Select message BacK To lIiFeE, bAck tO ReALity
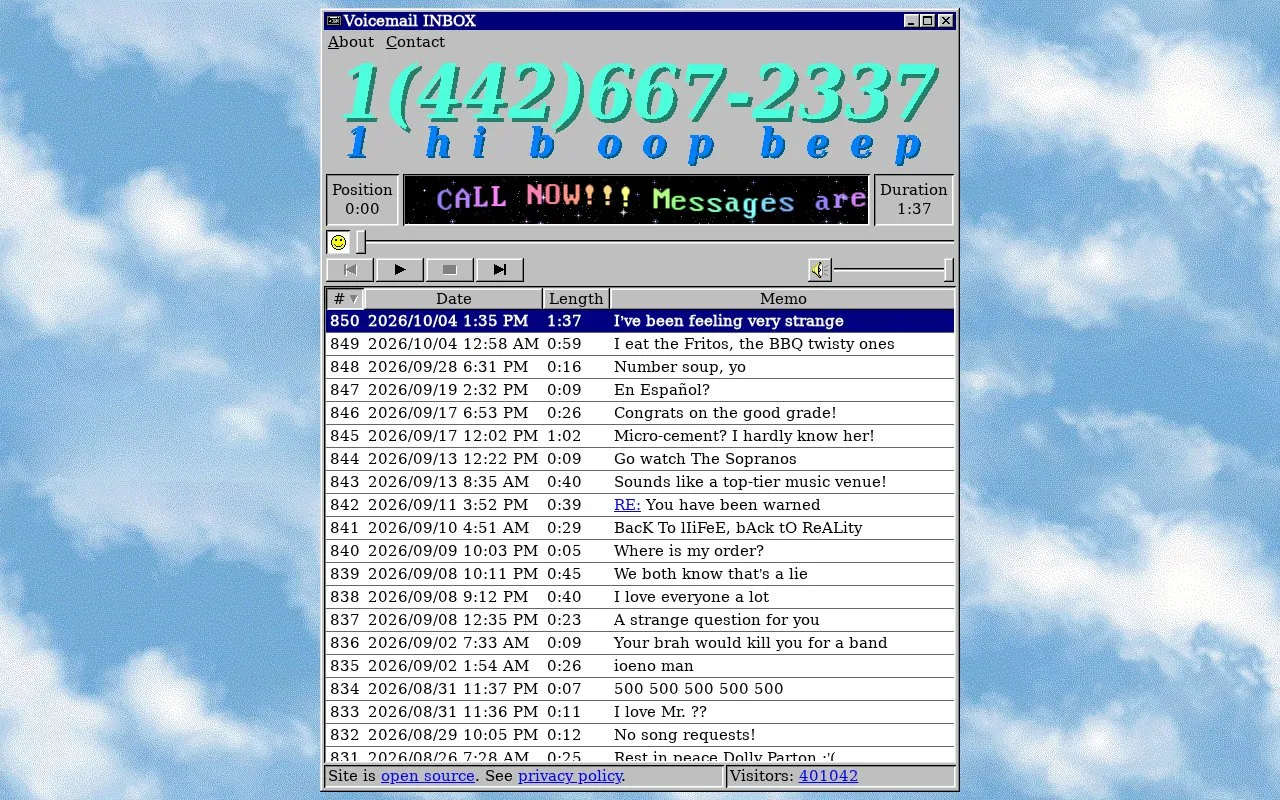Image resolution: width=1280 pixels, height=800 pixels. [640, 528]
